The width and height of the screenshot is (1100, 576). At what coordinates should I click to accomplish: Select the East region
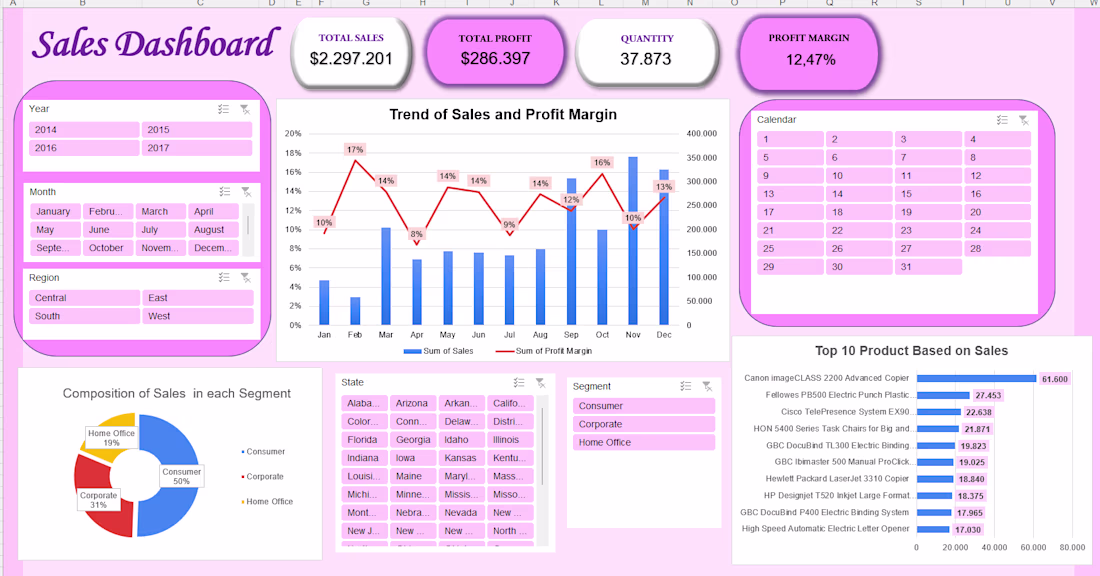click(198, 298)
